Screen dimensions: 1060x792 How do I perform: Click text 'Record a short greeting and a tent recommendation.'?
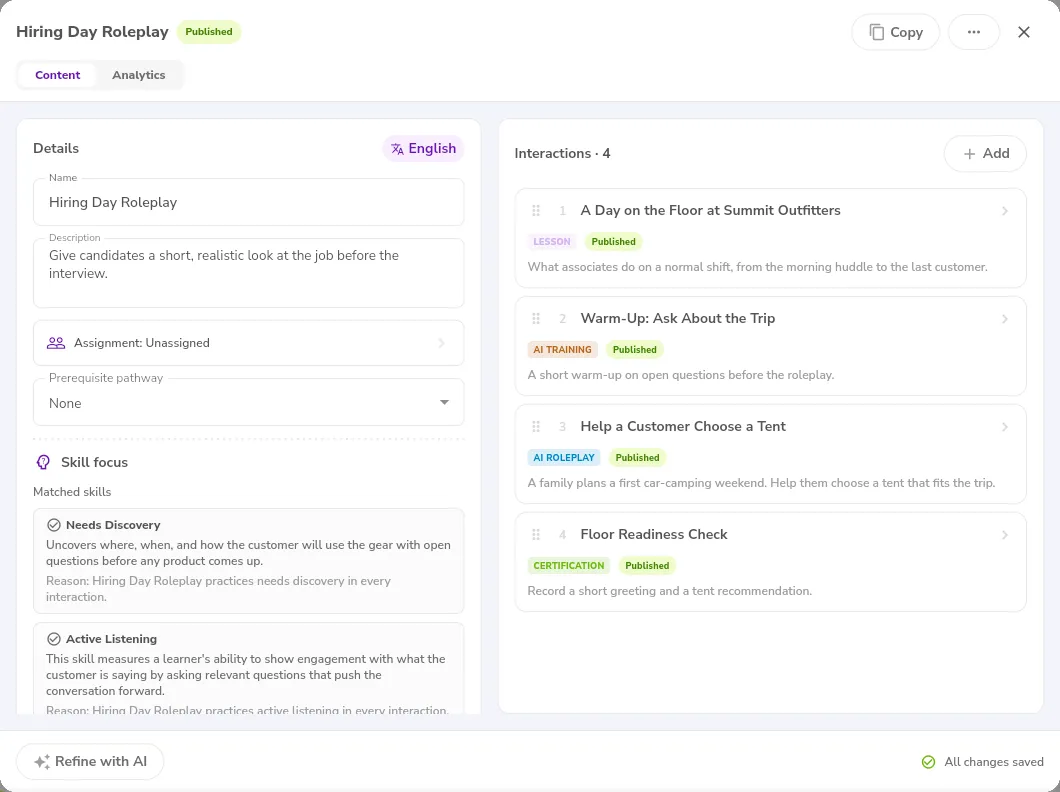click(669, 591)
